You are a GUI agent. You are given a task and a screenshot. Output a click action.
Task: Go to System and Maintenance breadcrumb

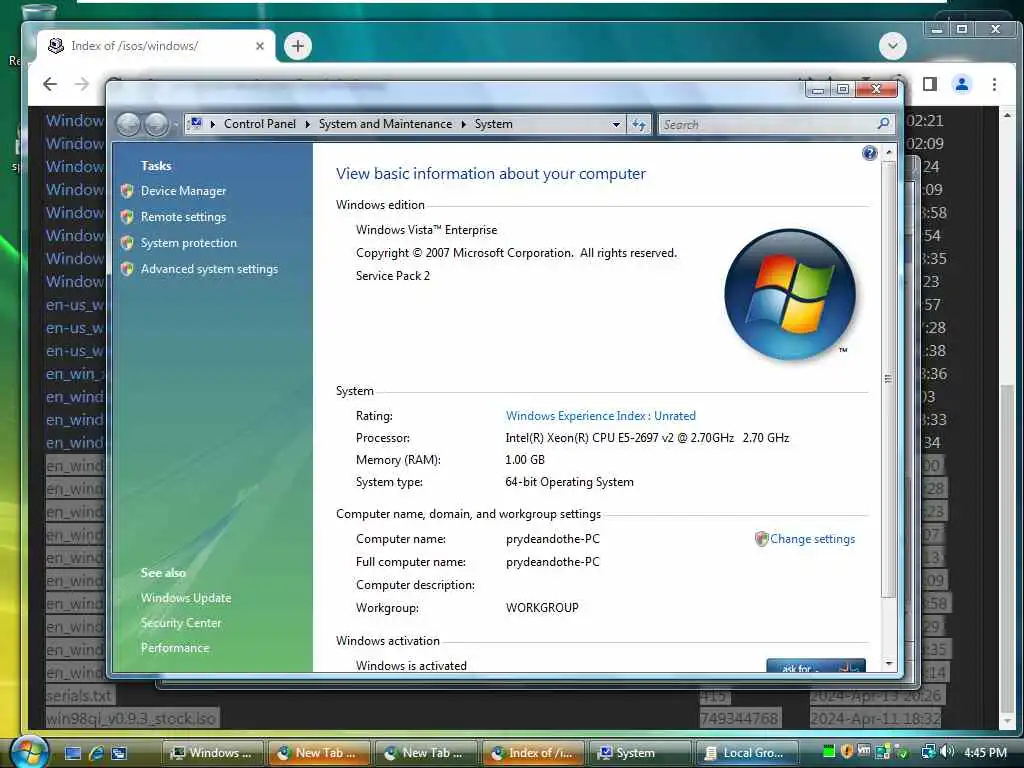pos(385,124)
